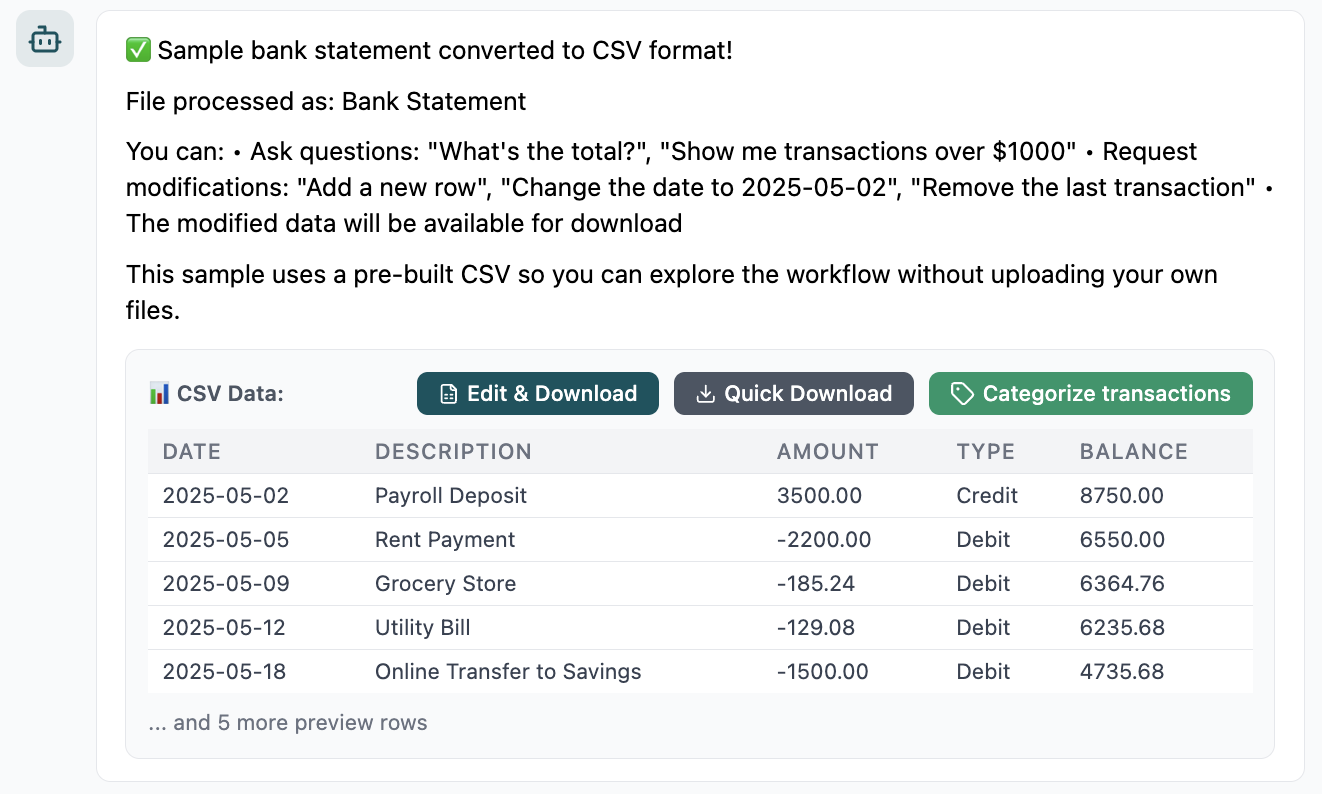Click the "and 5 more preview rows" text
The width and height of the screenshot is (1322, 794).
click(288, 723)
